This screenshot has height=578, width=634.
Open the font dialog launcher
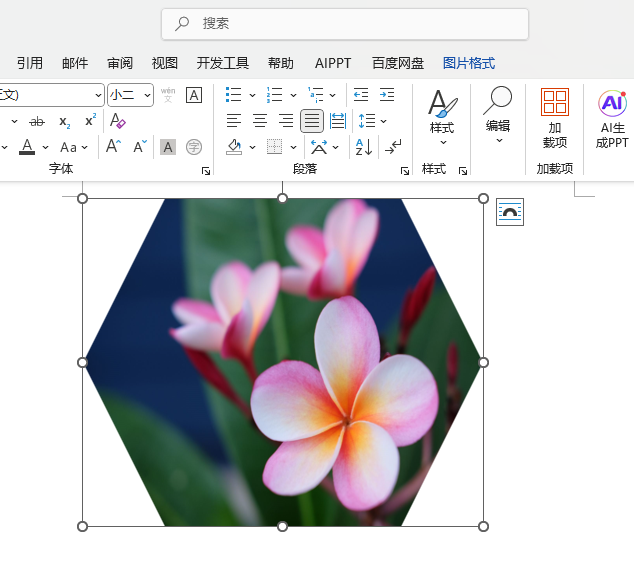point(206,171)
